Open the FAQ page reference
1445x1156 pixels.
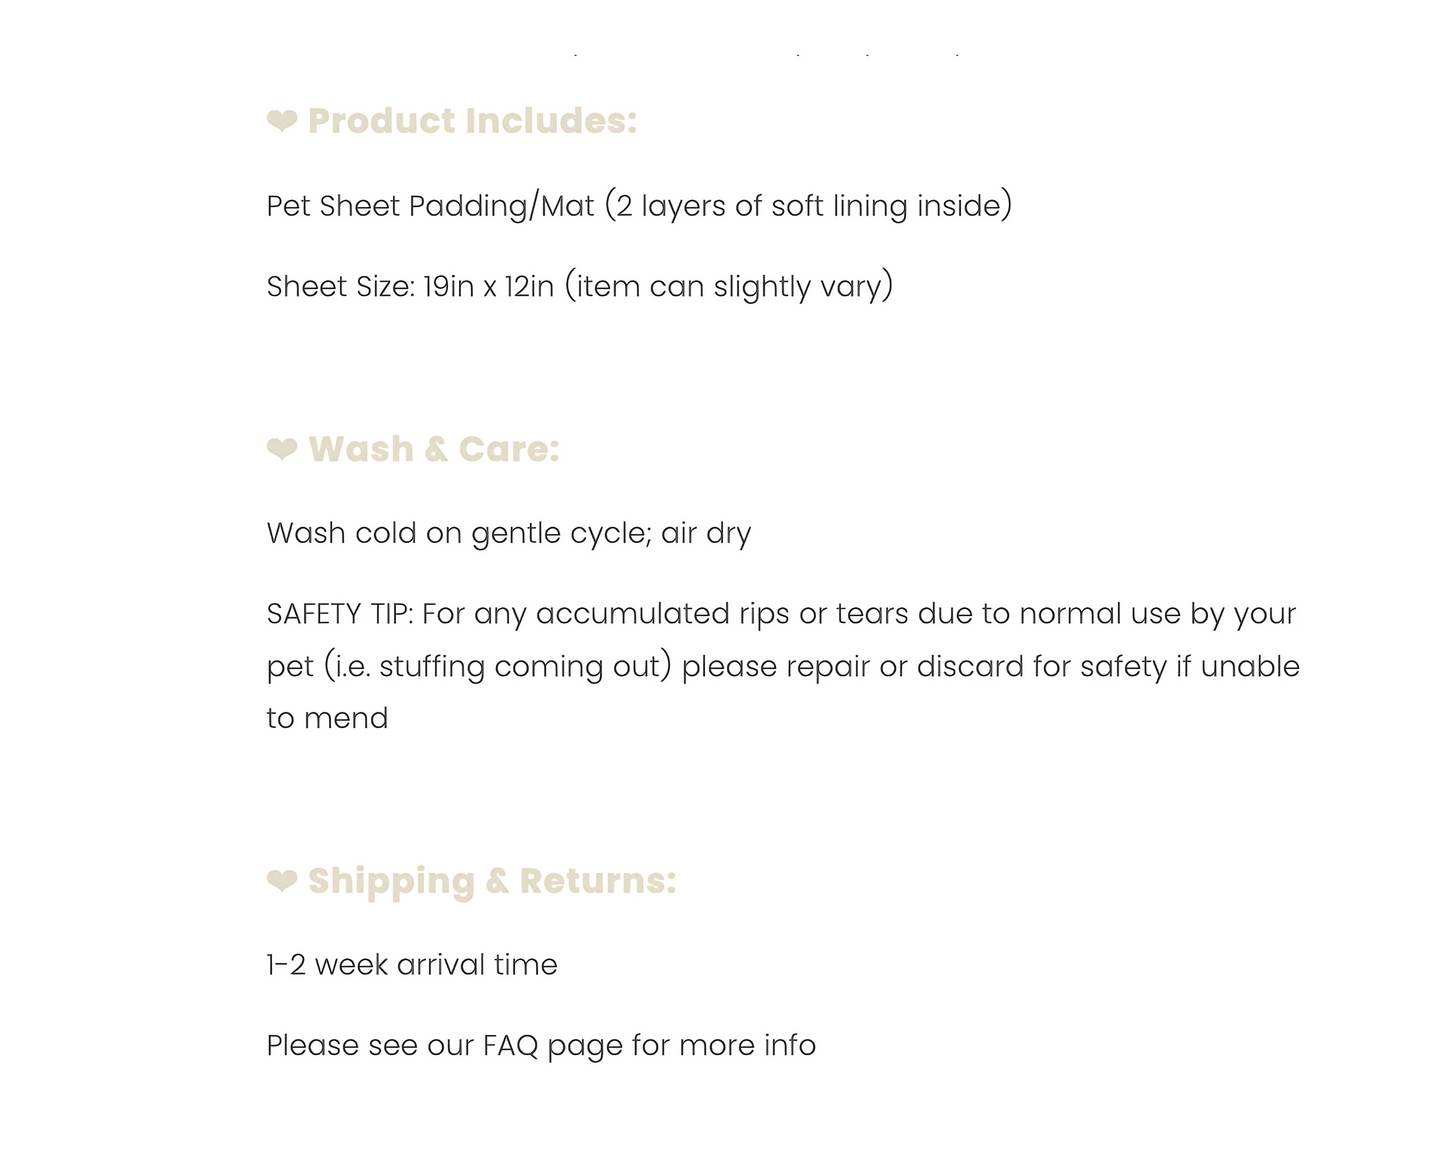[x=510, y=1046]
